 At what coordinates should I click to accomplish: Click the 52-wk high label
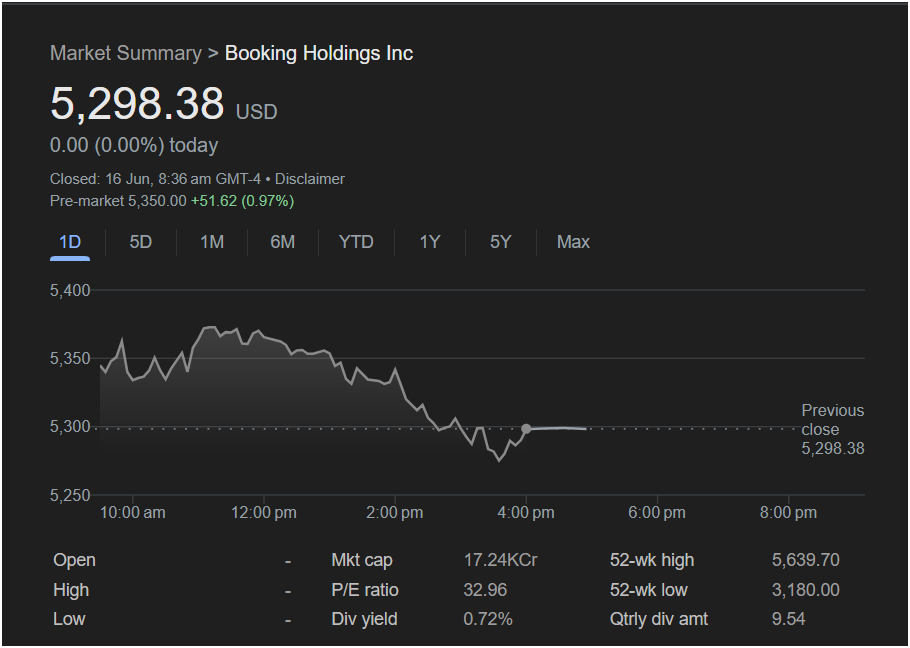coord(652,560)
